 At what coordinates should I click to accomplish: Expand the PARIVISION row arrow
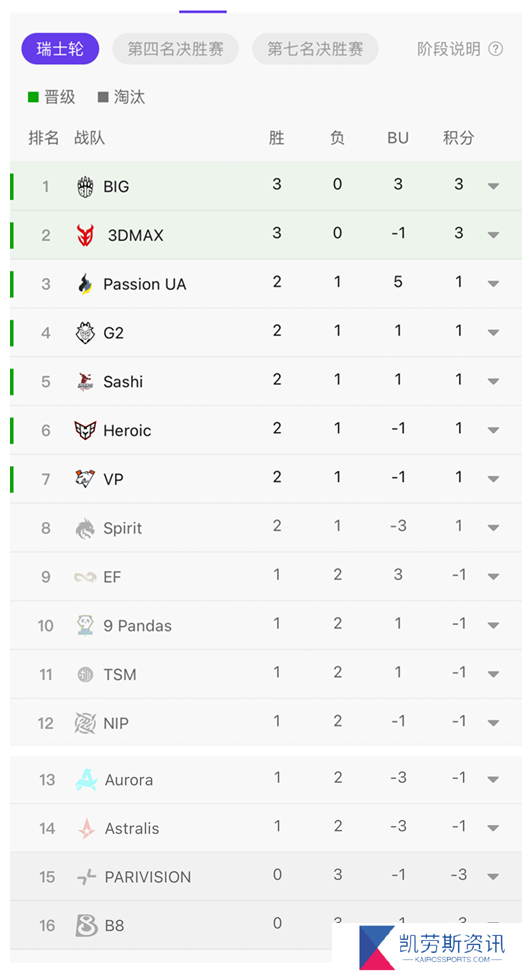tap(494, 877)
